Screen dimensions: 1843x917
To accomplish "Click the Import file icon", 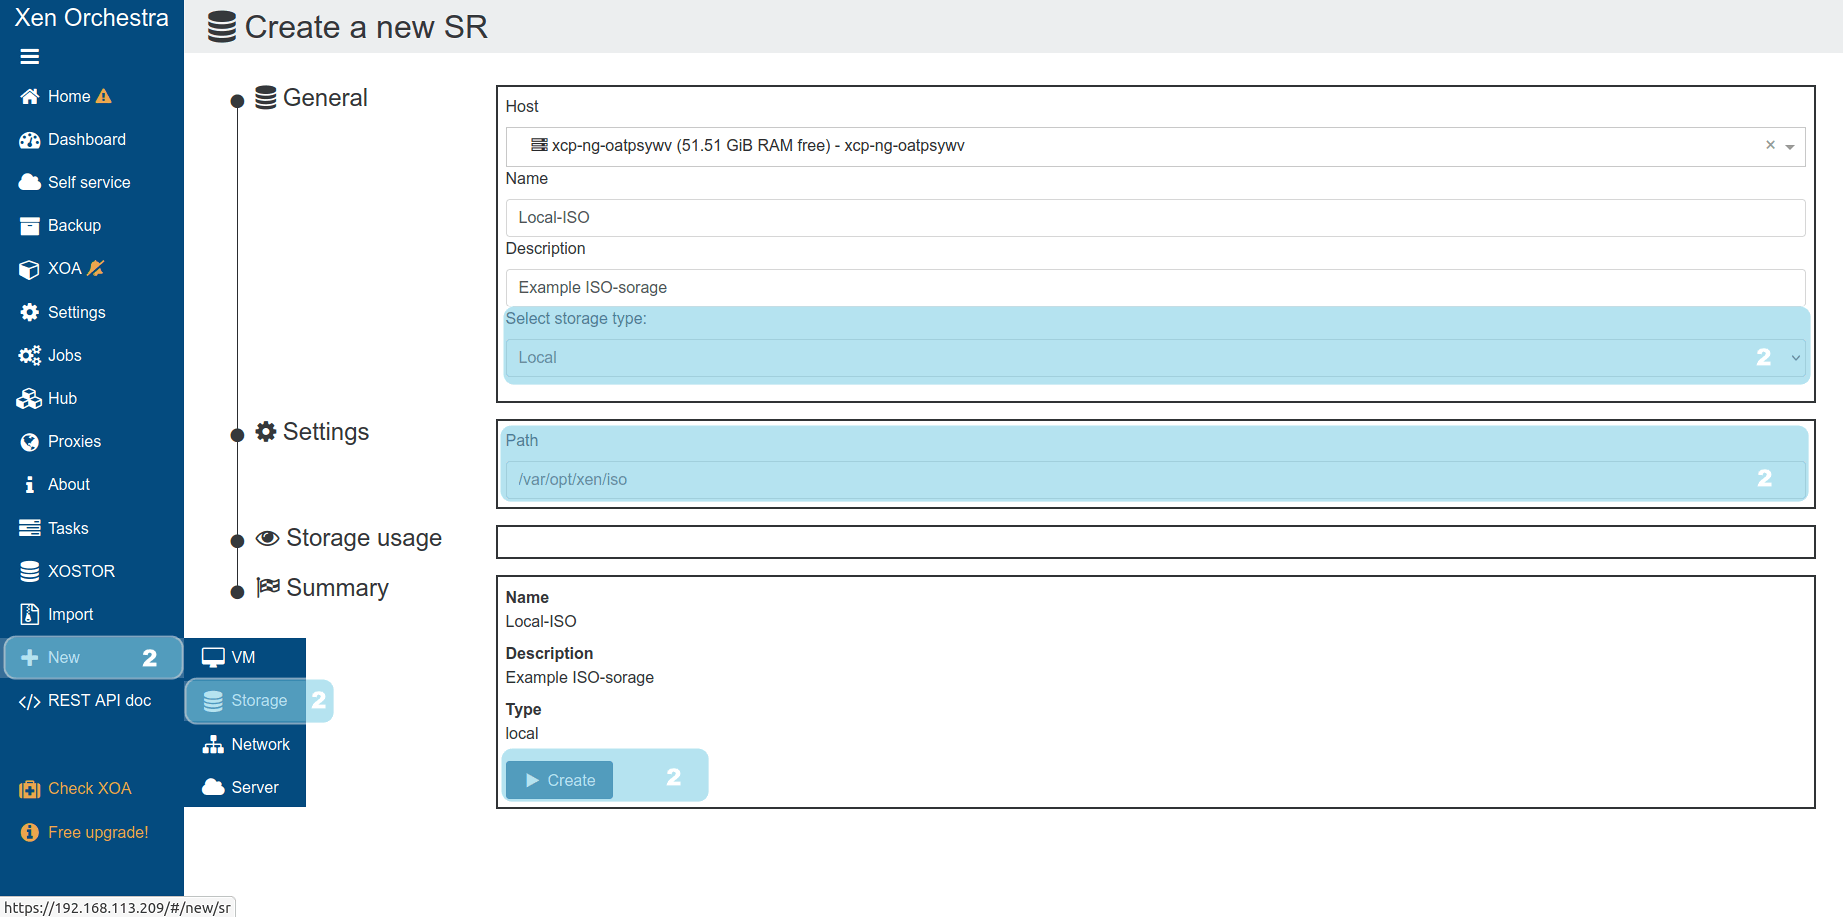I will pyautogui.click(x=30, y=614).
